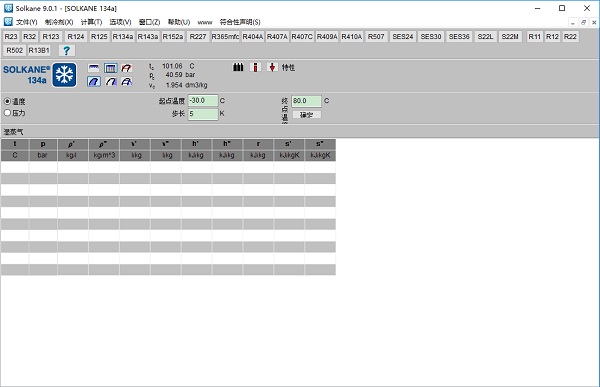Select the 温度 radio button

(x=7, y=101)
